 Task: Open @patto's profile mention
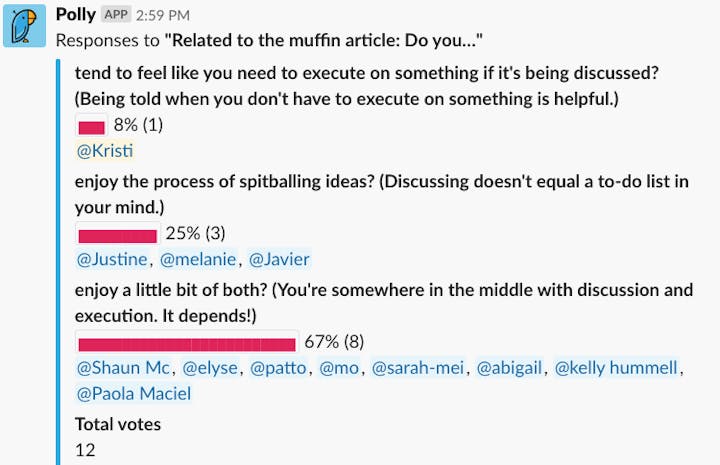279,368
